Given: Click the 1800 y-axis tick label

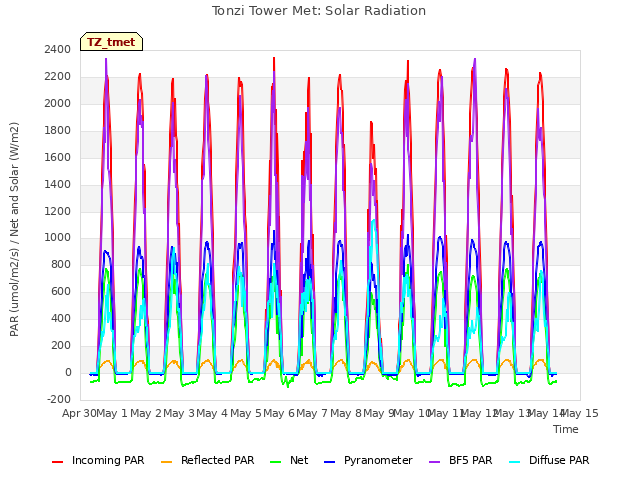Looking at the screenshot, I should pos(58,130).
